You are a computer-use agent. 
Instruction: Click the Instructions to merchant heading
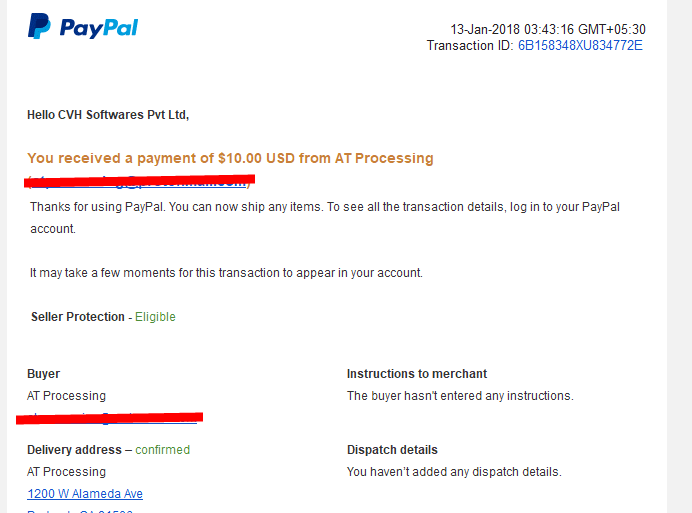[x=417, y=374]
